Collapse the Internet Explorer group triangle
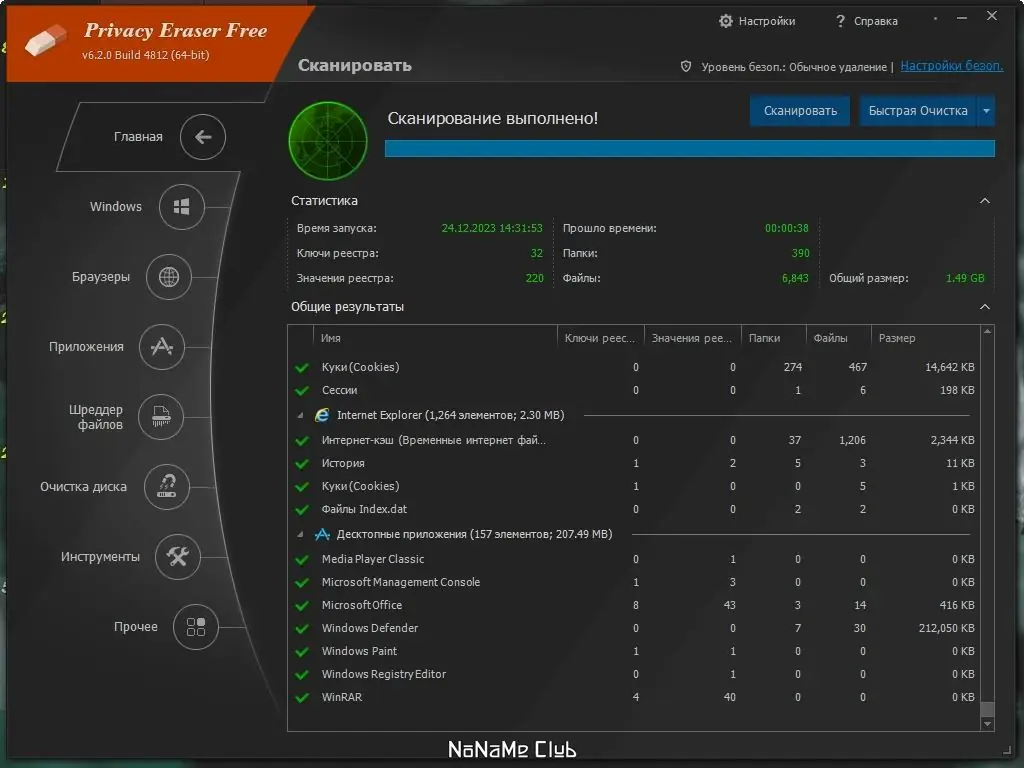1024x768 pixels. pos(300,415)
